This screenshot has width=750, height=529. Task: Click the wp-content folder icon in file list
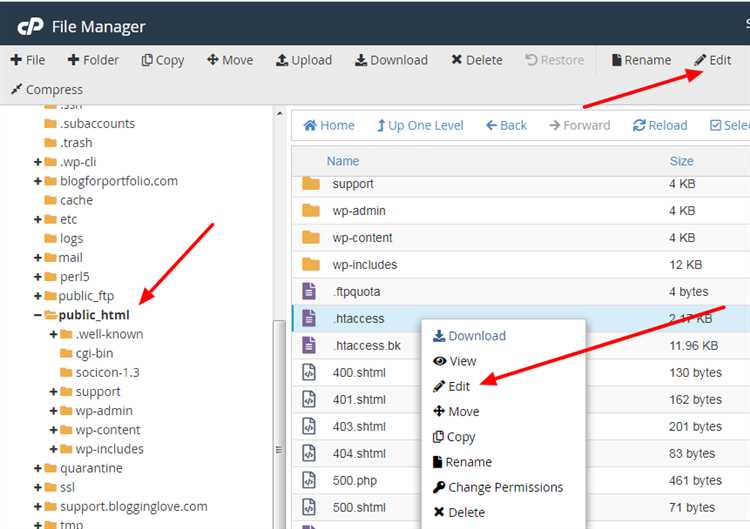click(311, 237)
